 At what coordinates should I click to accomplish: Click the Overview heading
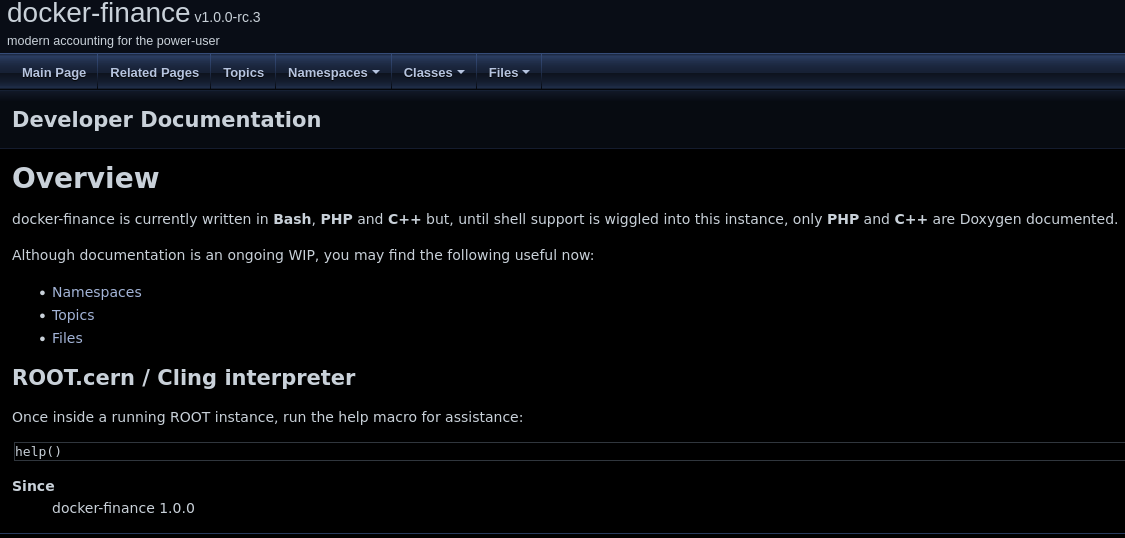pyautogui.click(x=85, y=178)
